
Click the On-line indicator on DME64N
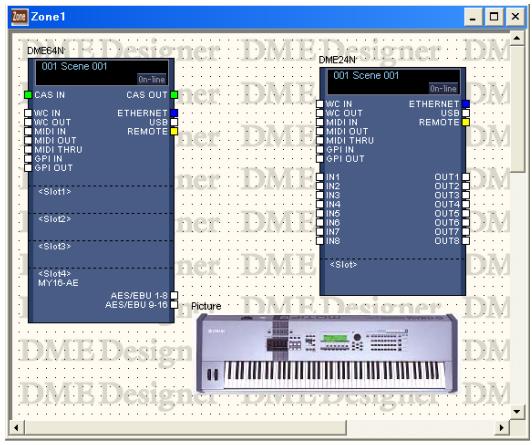152,79
